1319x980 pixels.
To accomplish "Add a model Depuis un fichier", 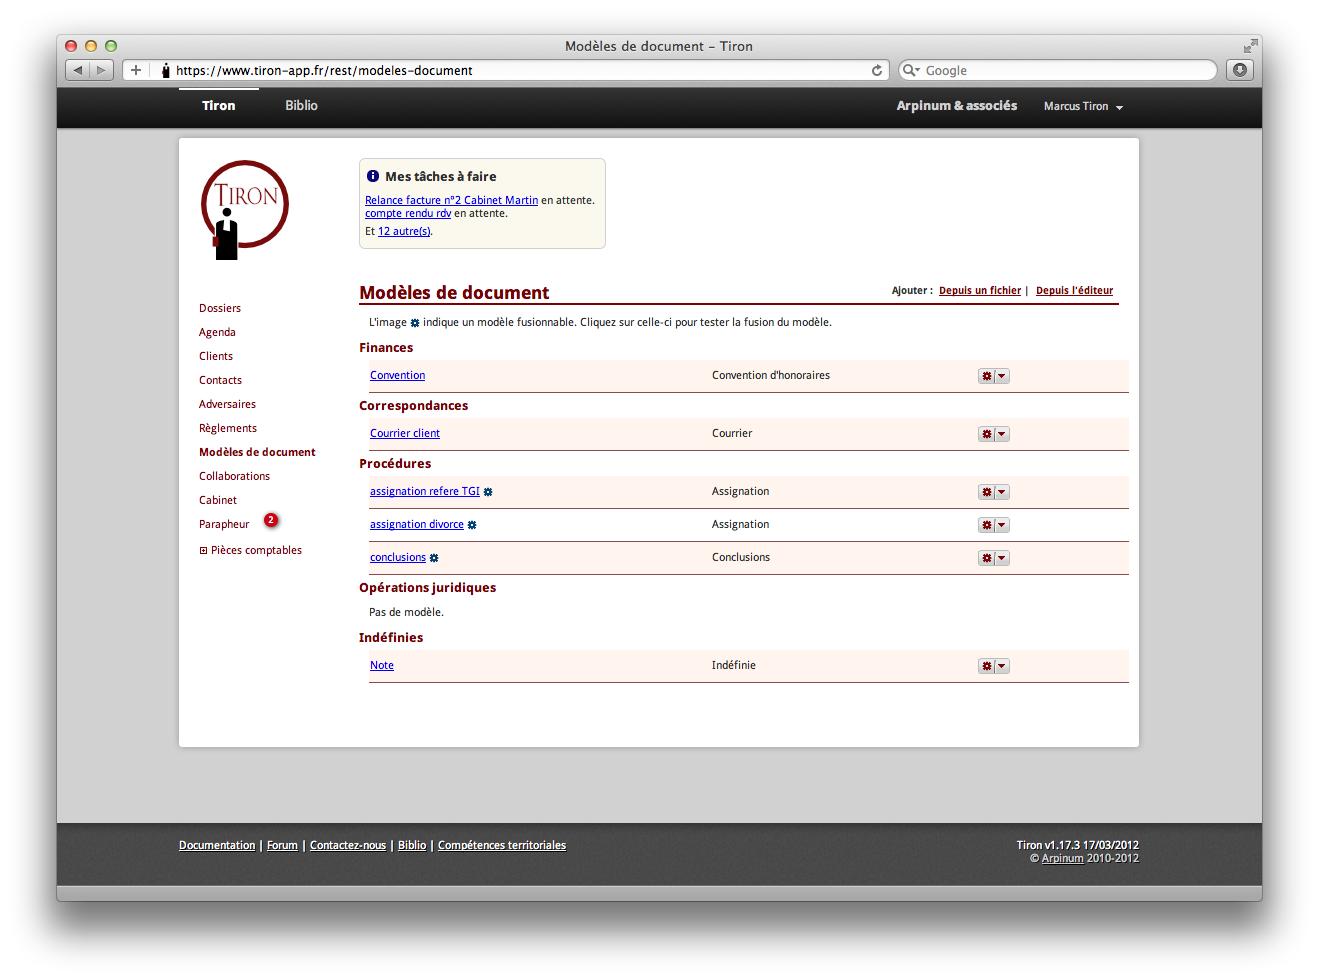I will click(x=980, y=291).
